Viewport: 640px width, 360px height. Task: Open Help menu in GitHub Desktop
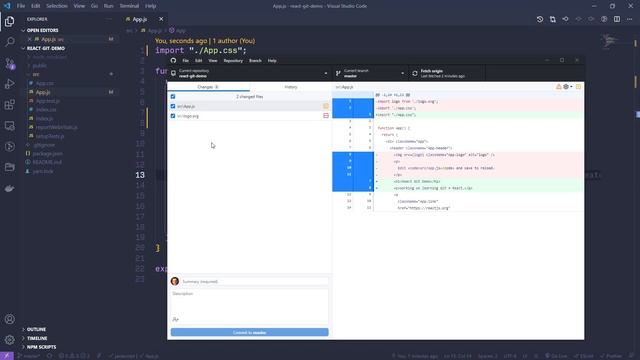tap(272, 60)
